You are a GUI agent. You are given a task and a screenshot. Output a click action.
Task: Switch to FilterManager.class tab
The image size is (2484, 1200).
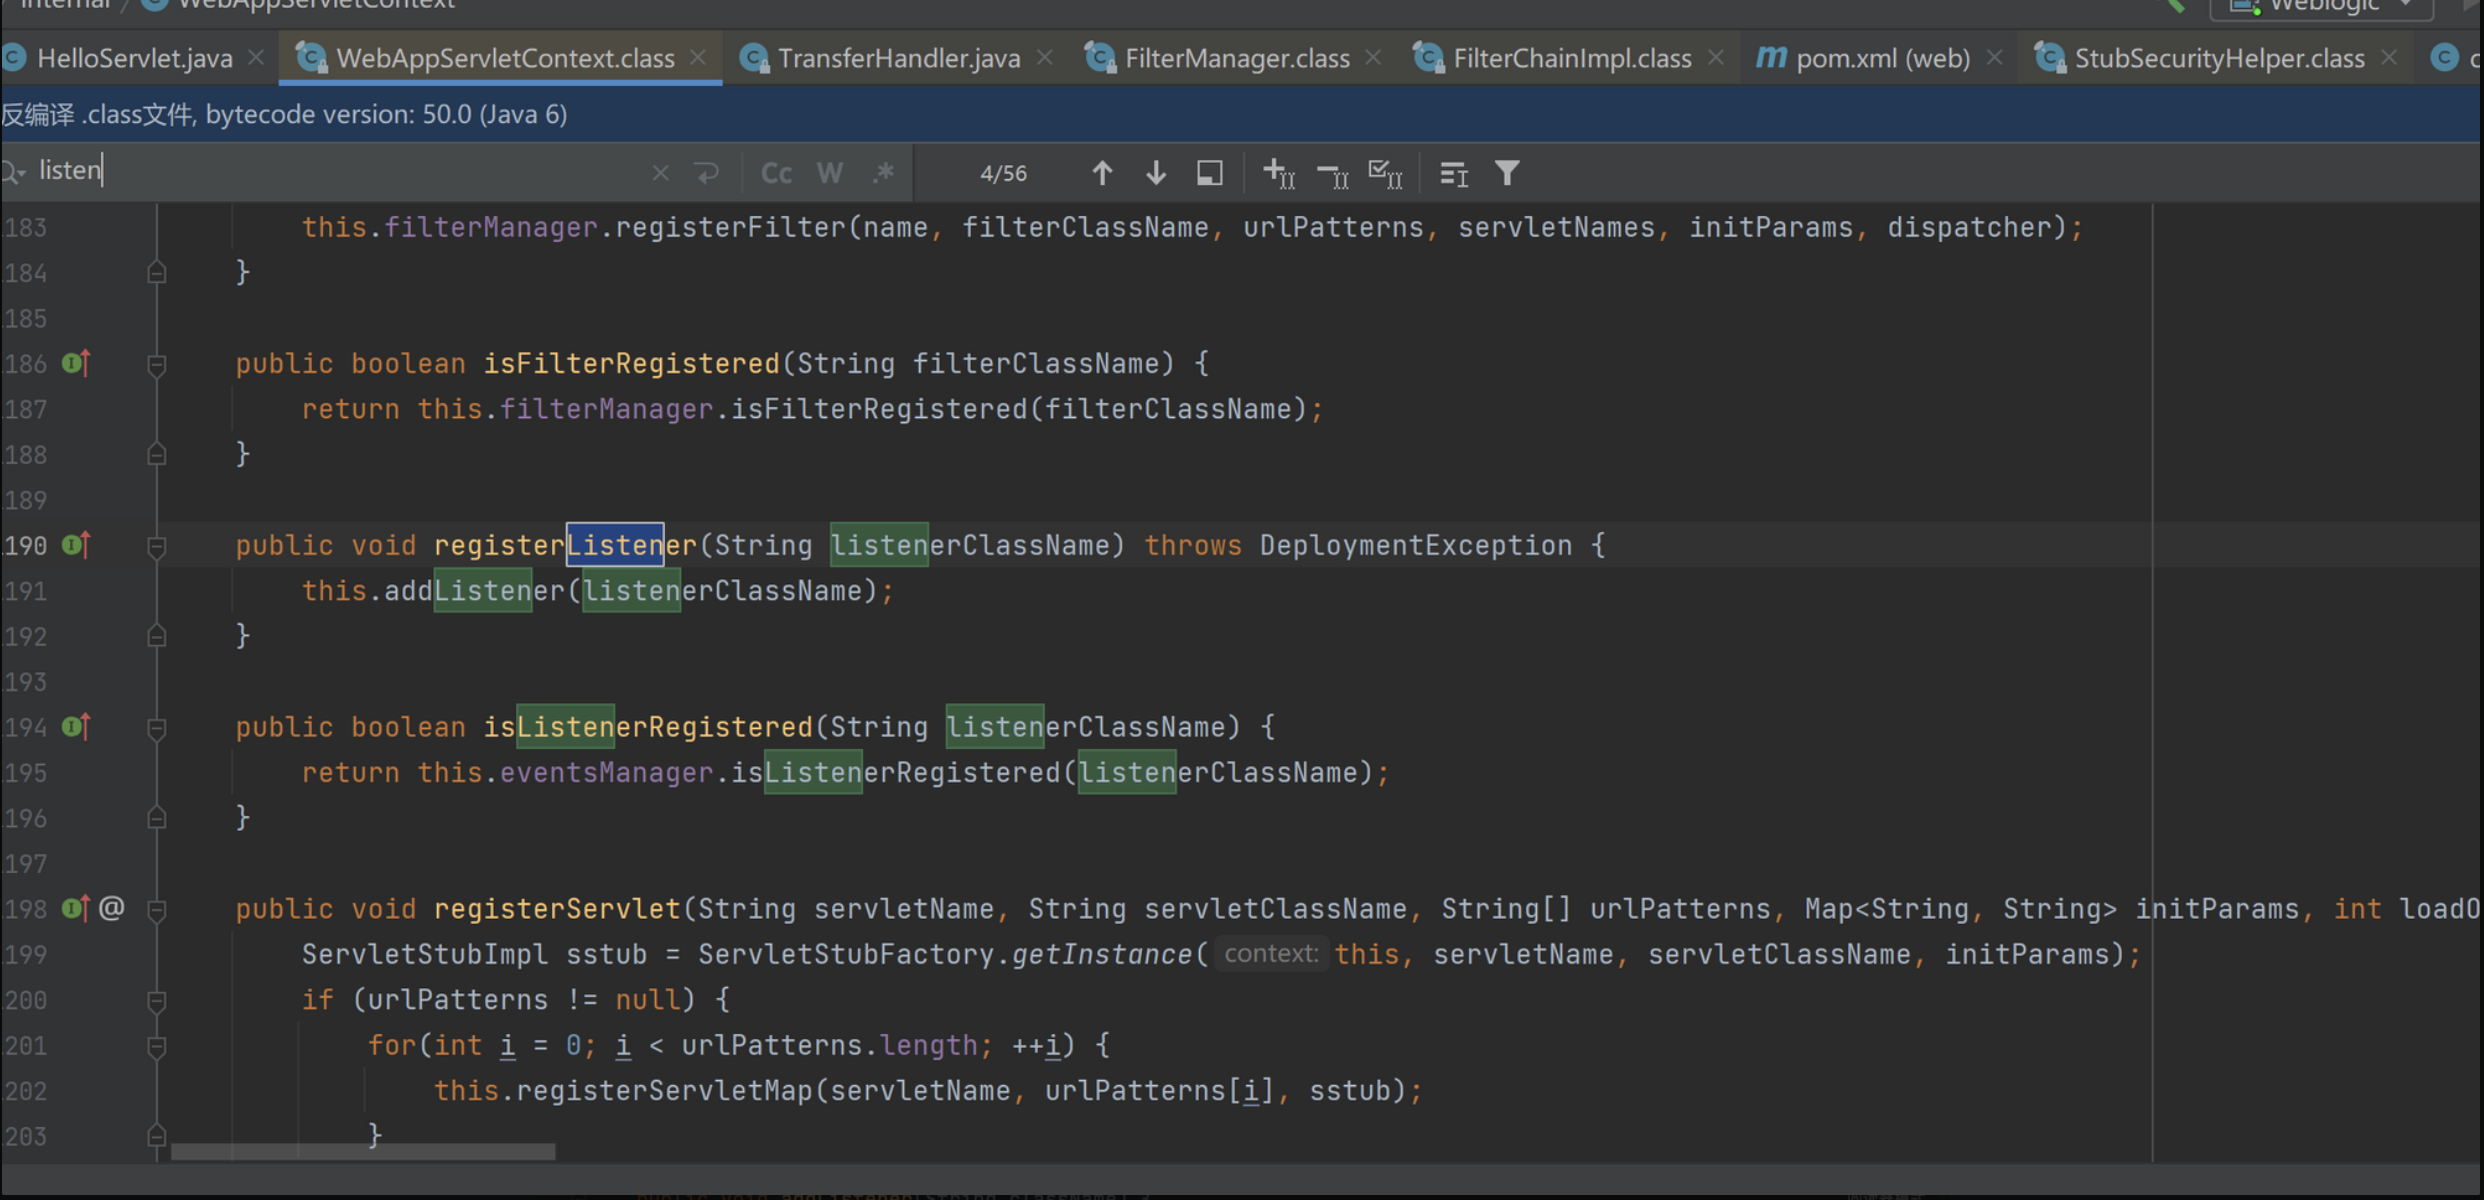coord(1235,58)
